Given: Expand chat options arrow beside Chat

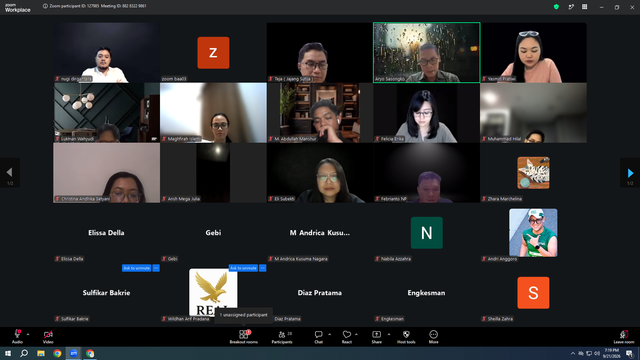Looking at the screenshot, I should coord(329,334).
